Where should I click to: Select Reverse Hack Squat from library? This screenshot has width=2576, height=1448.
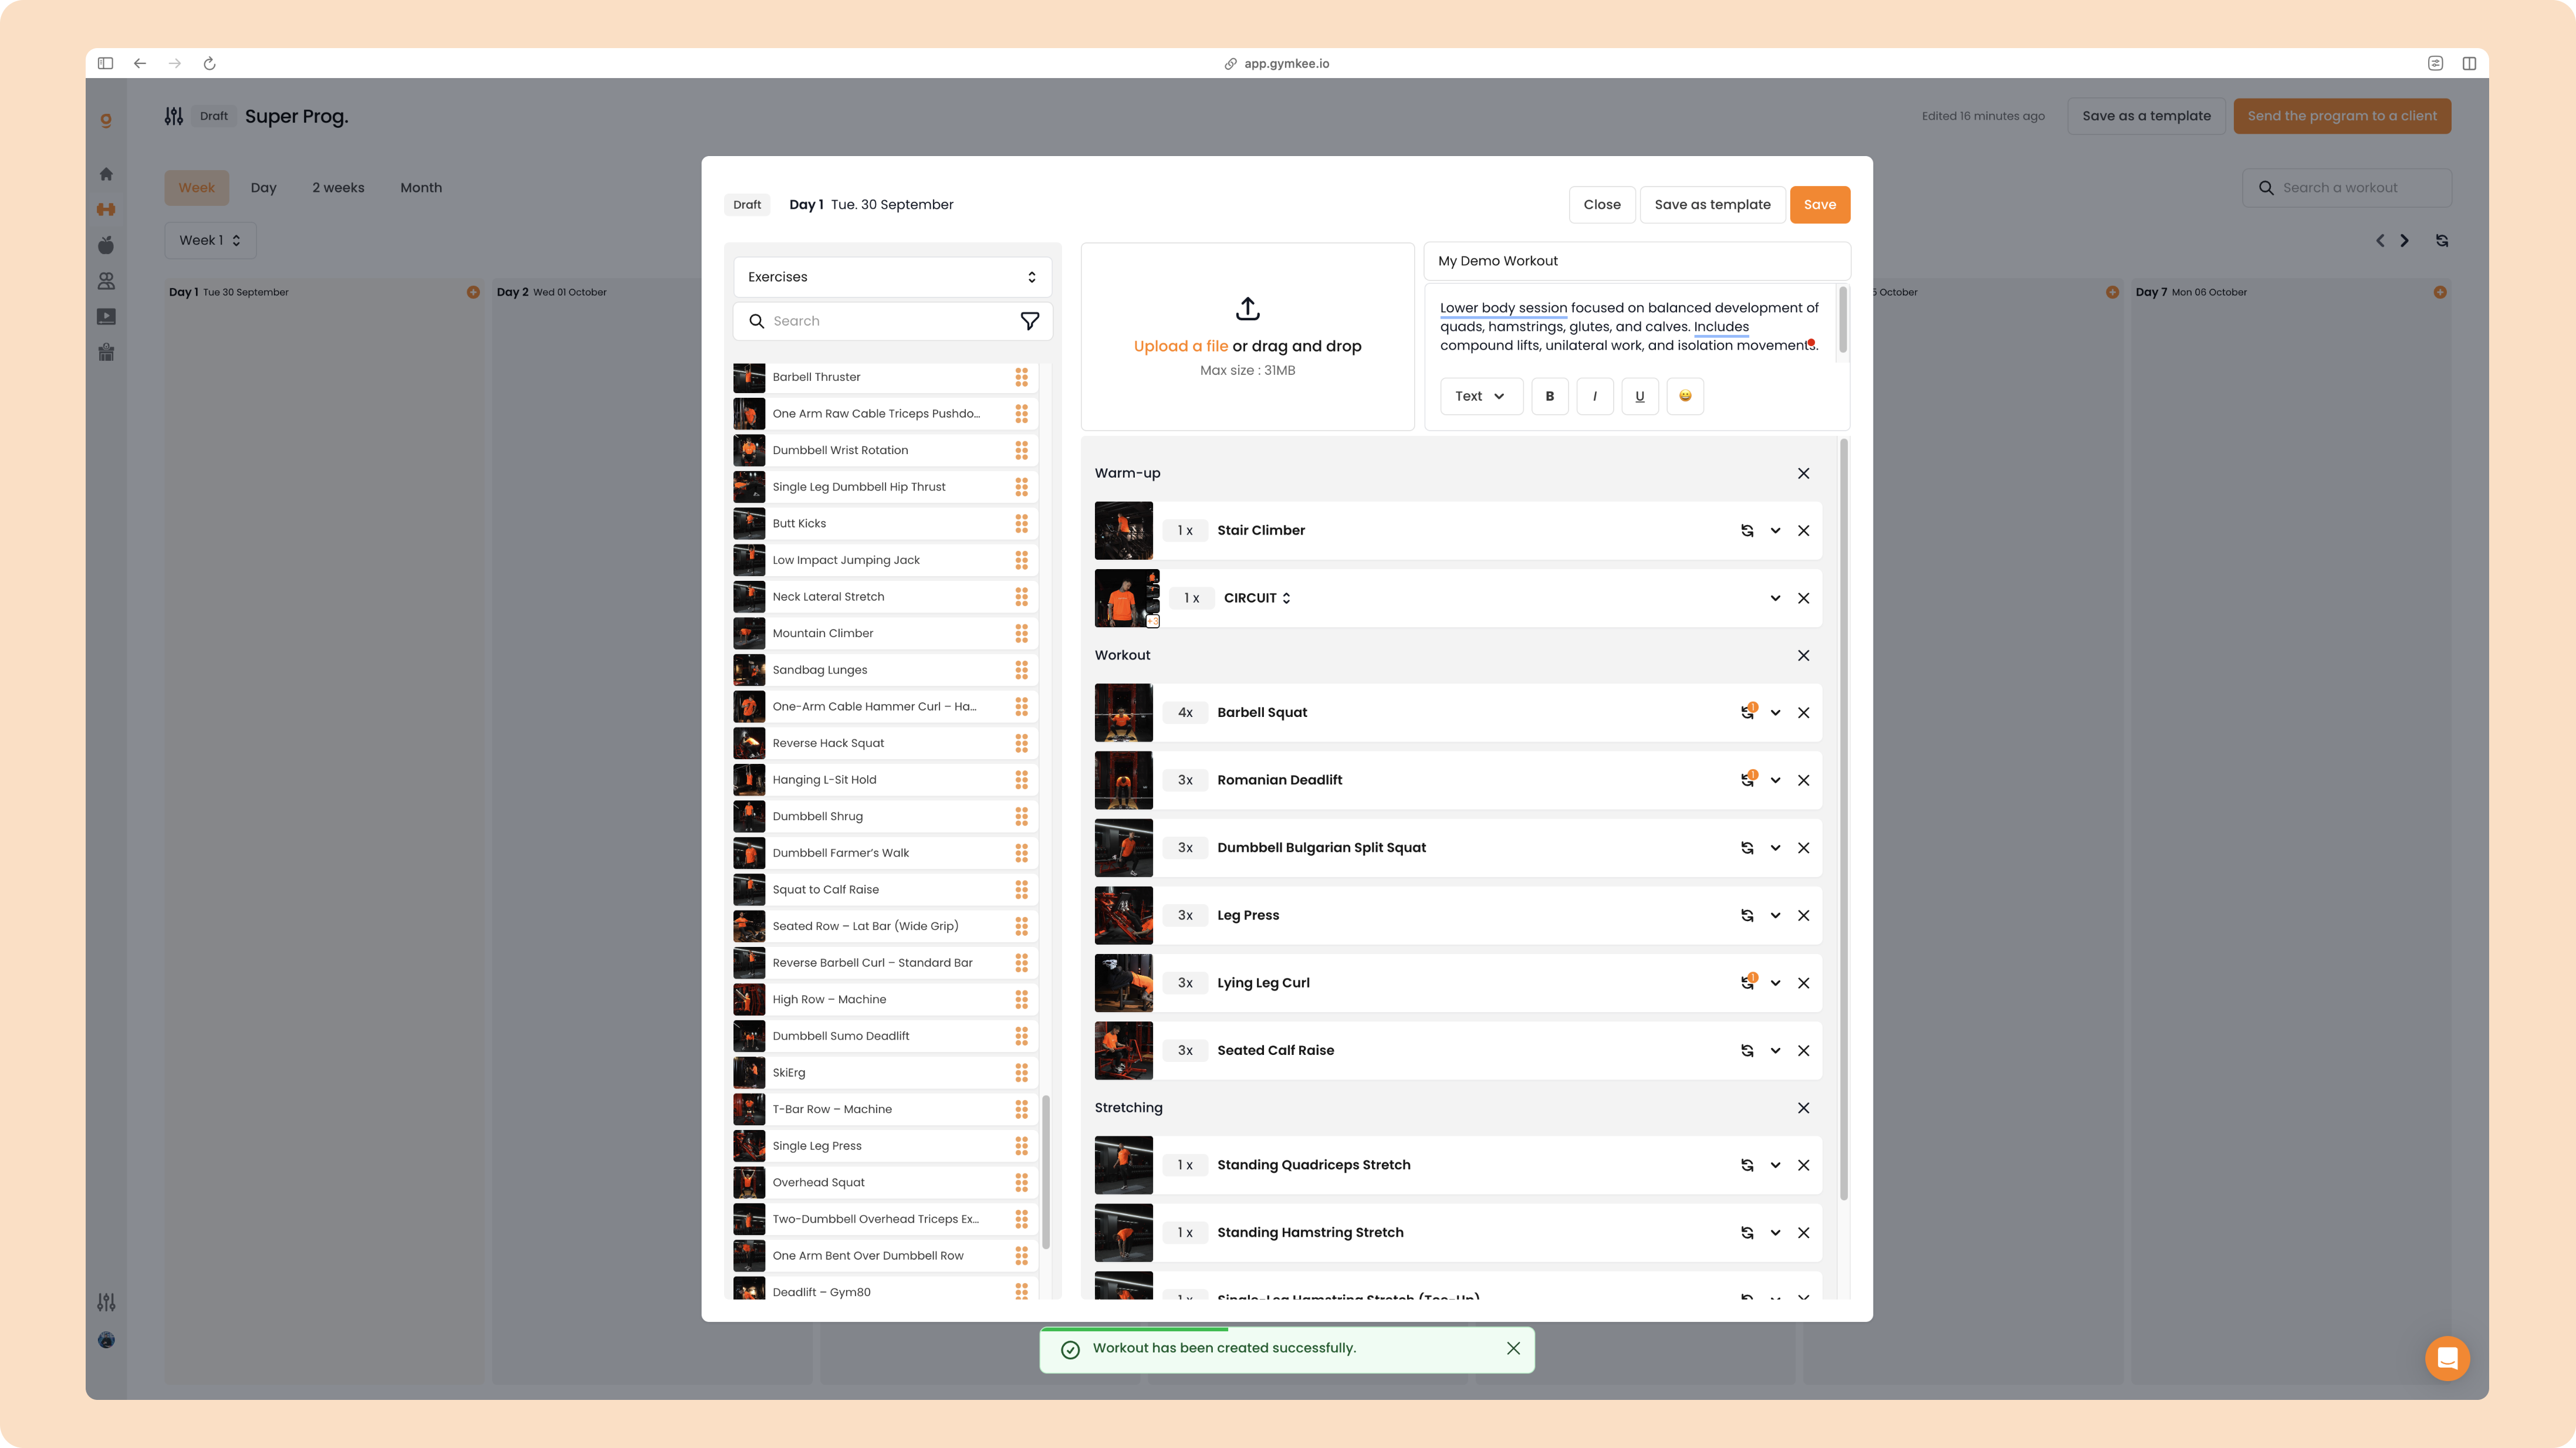pyautogui.click(x=885, y=744)
